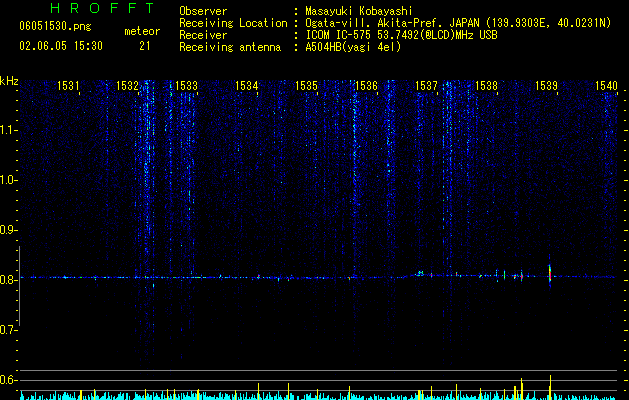This screenshot has height=400, width=629.
Task: Click the 1535 time marker
Action: tap(306, 85)
